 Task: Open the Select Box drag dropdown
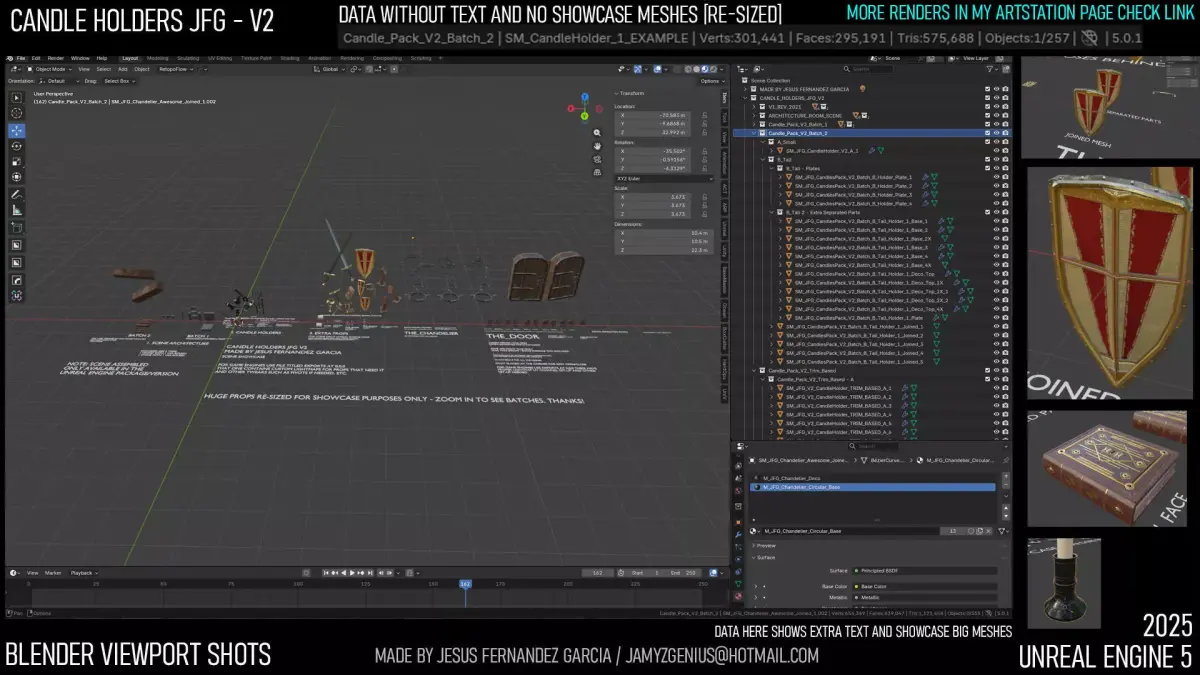119,81
